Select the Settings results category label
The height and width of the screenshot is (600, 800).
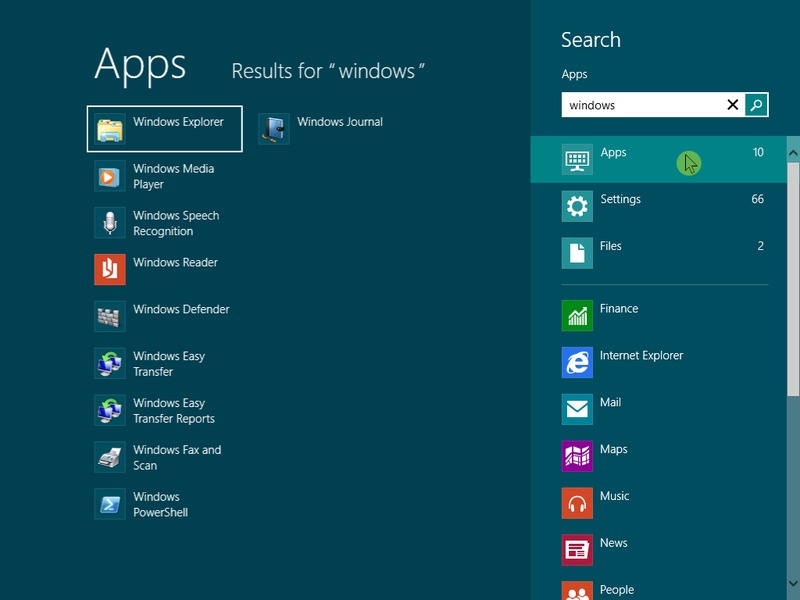tap(620, 199)
